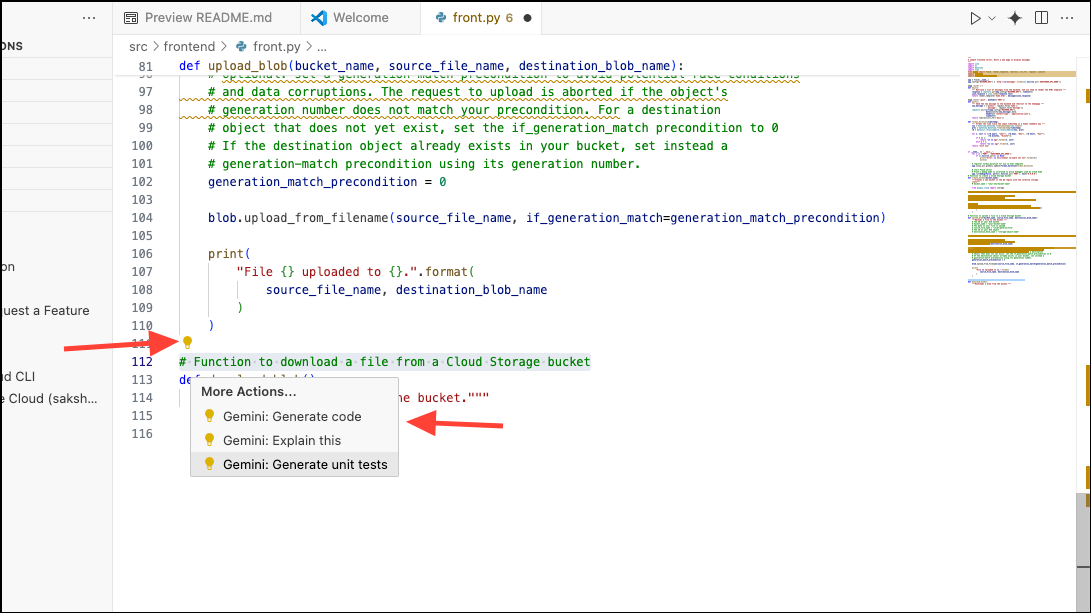Click line number 116 in gutter

pyautogui.click(x=142, y=434)
